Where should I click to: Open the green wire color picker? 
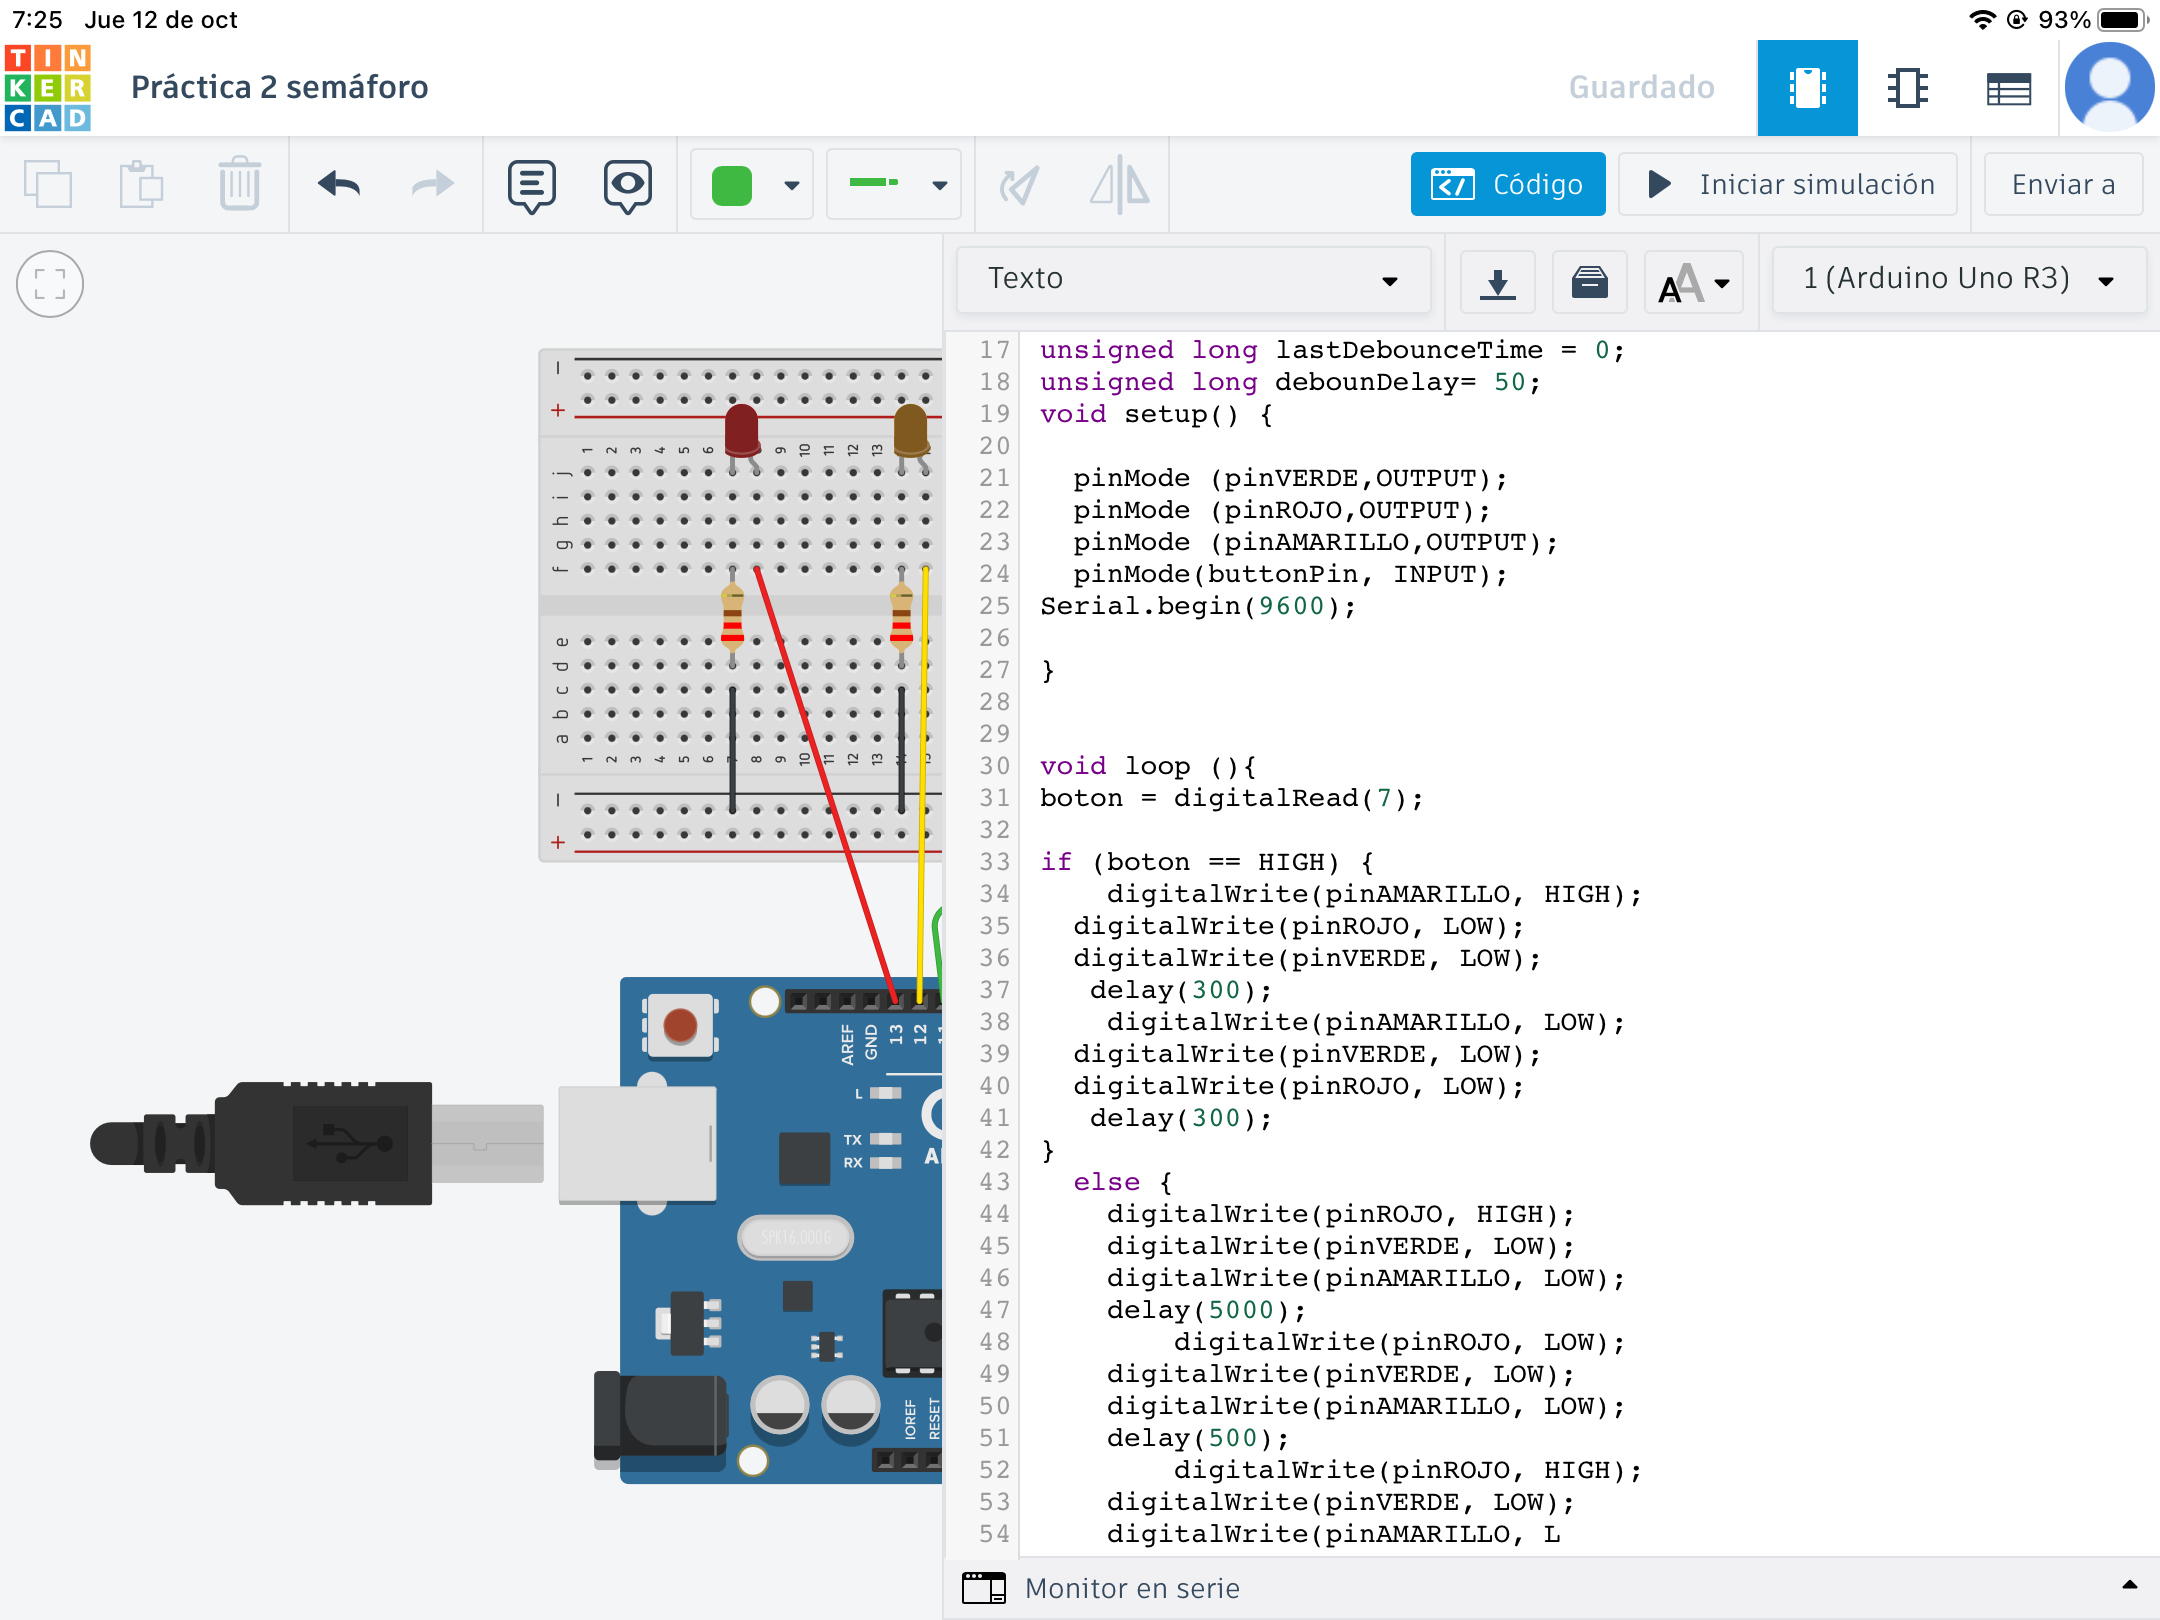tap(752, 185)
